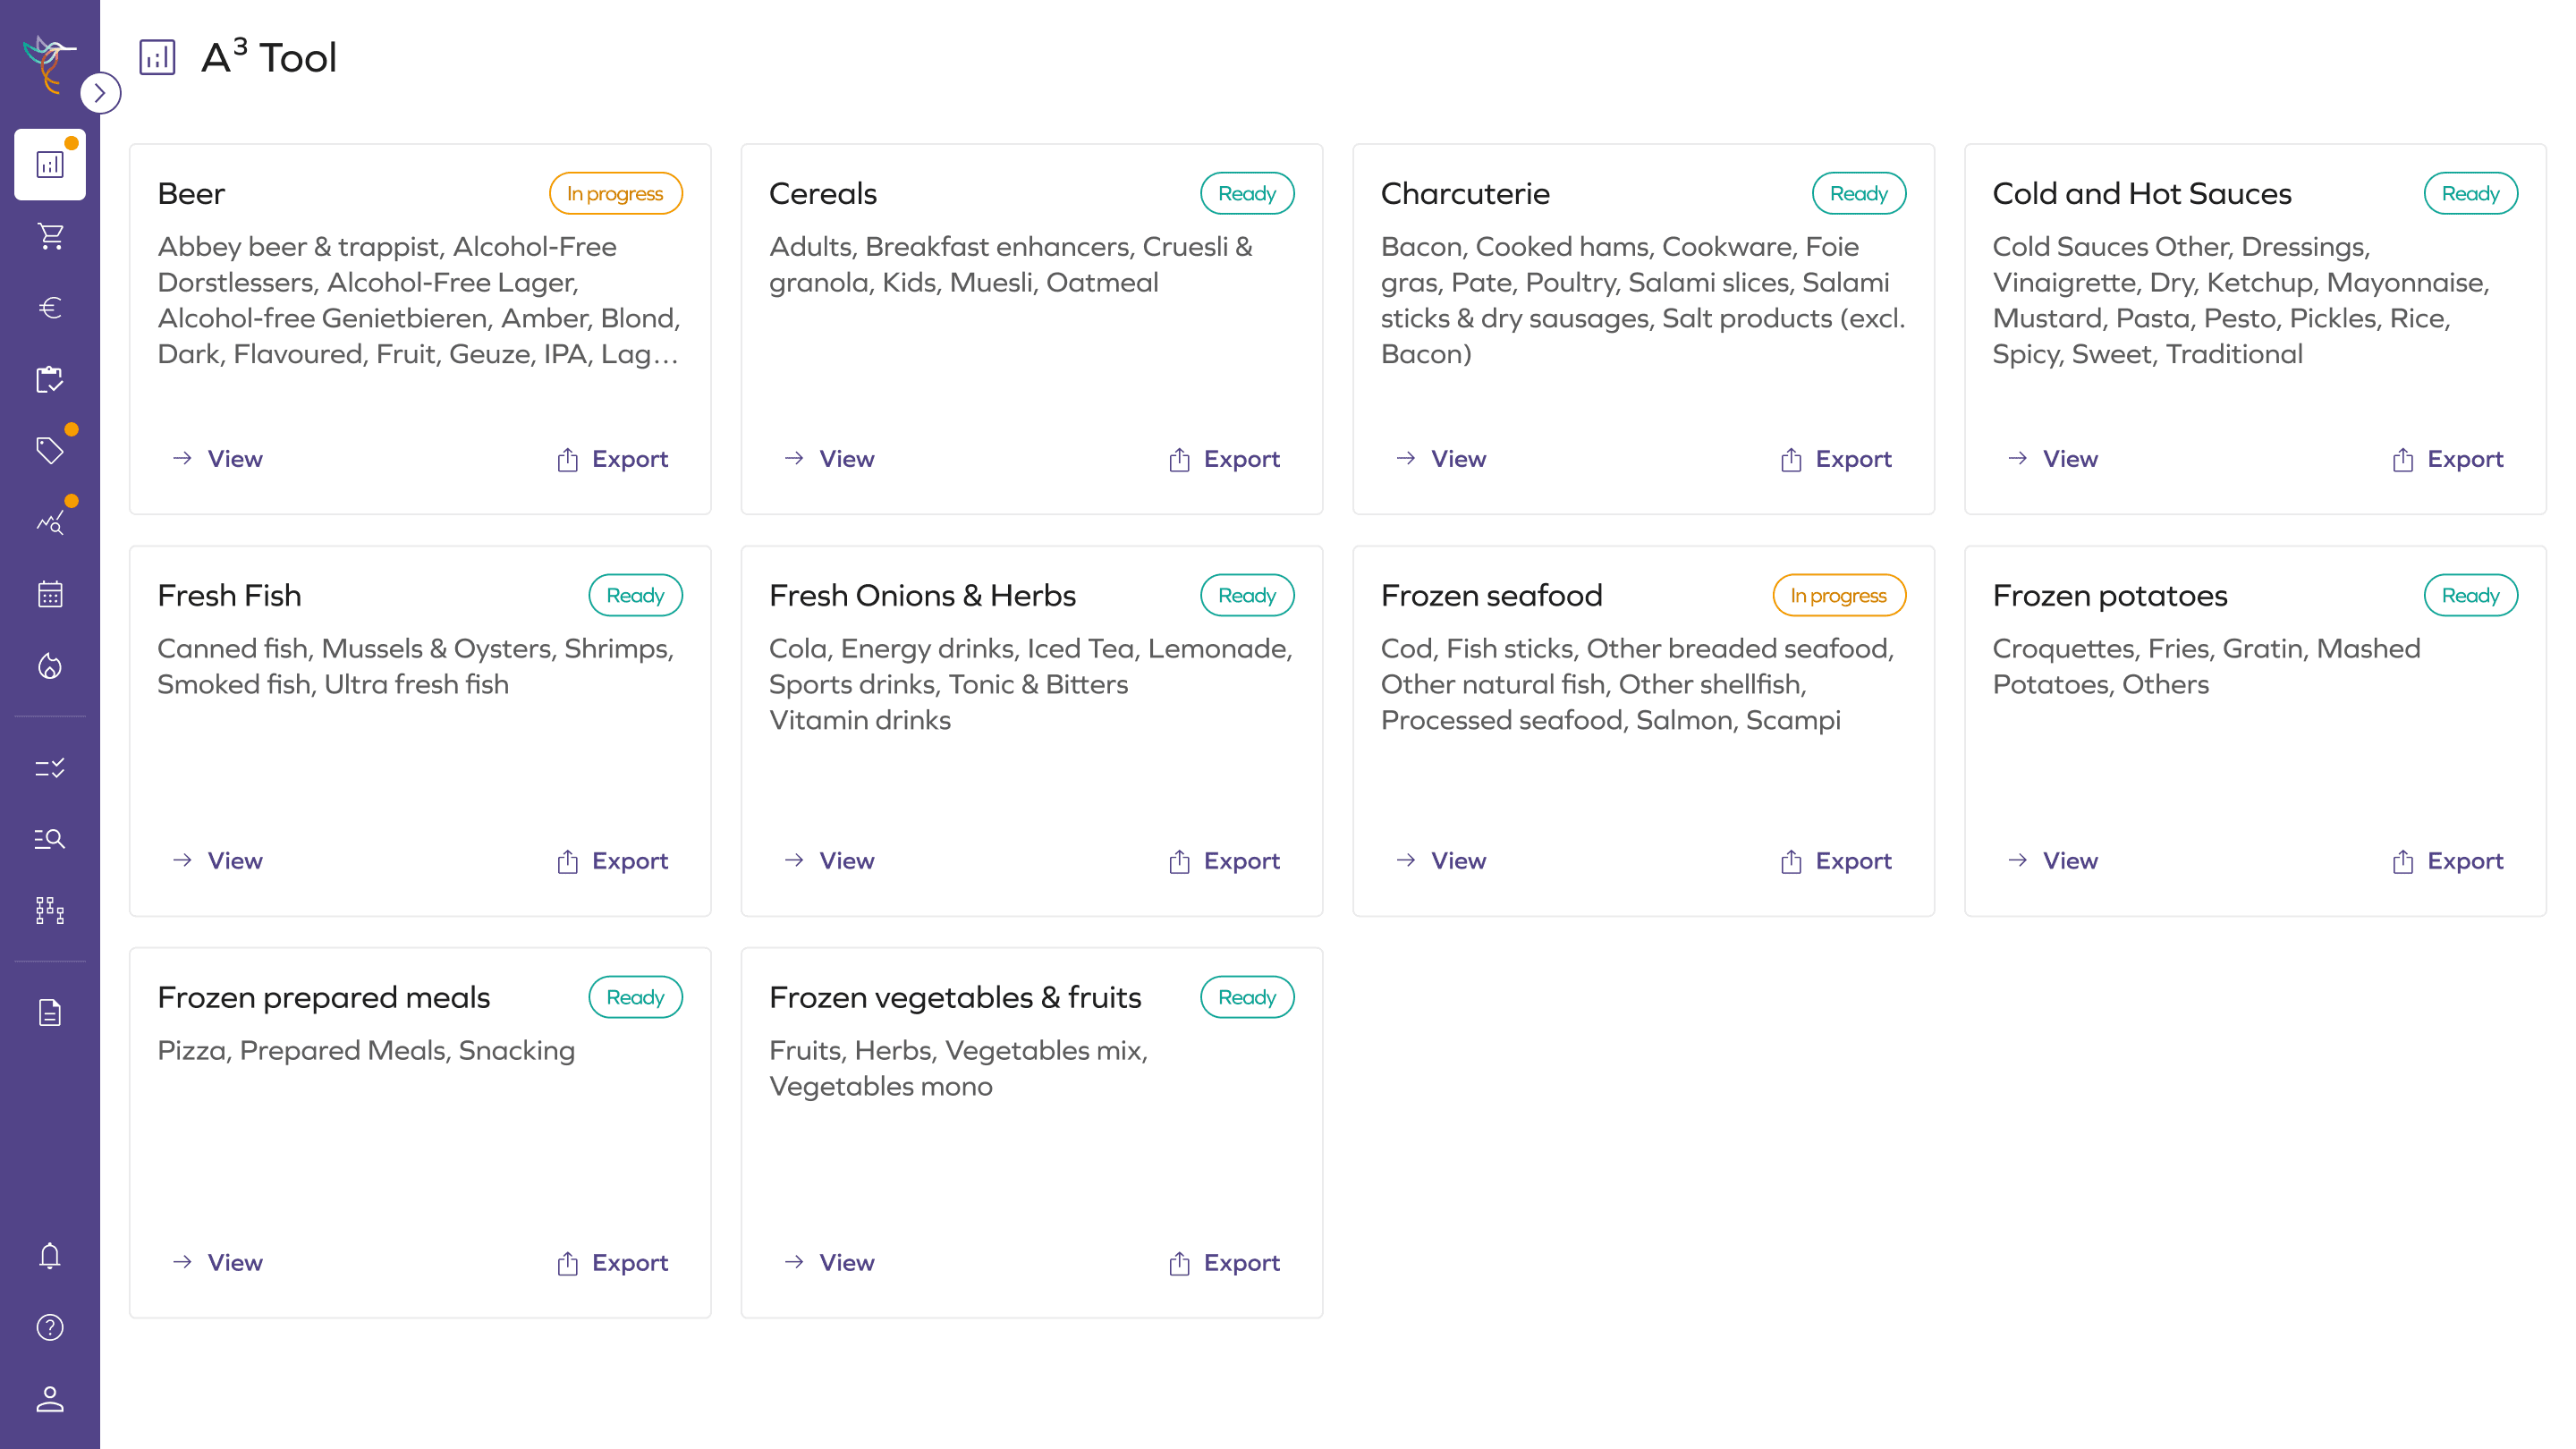The height and width of the screenshot is (1449, 2576).
Task: Select the search list icon
Action: [x=49, y=839]
